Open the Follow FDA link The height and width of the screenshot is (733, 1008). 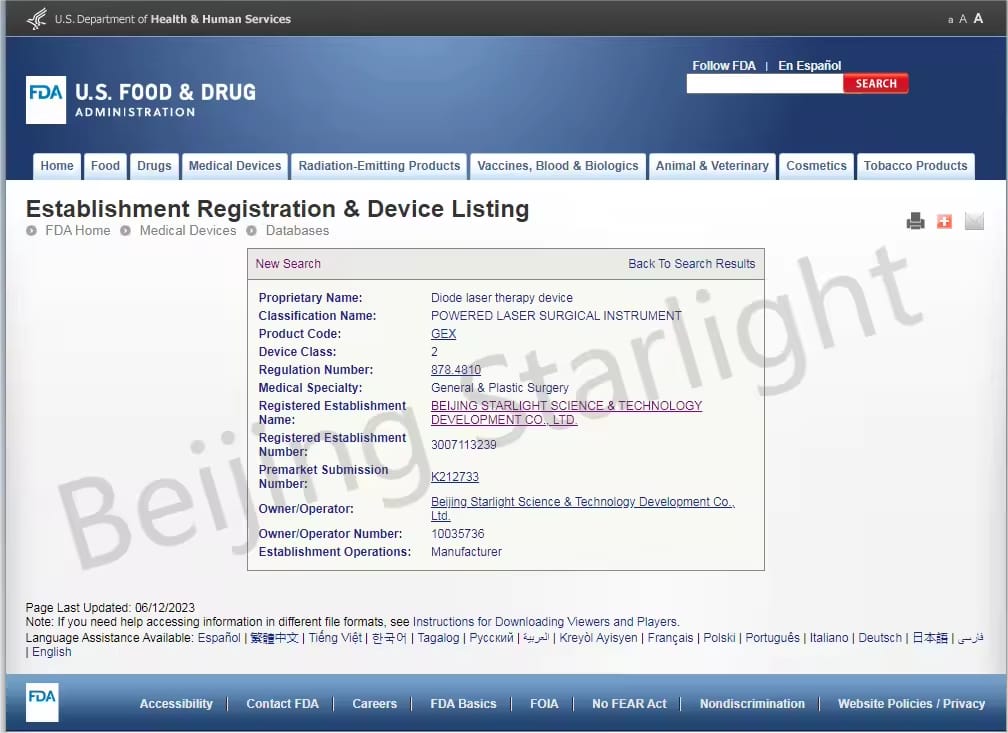point(724,66)
